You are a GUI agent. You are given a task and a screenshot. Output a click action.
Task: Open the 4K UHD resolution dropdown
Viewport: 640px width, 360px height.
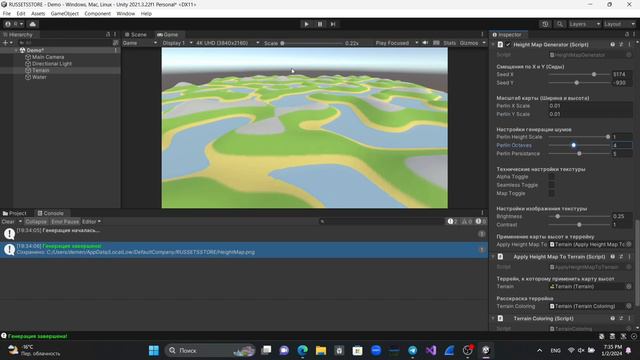(x=227, y=43)
